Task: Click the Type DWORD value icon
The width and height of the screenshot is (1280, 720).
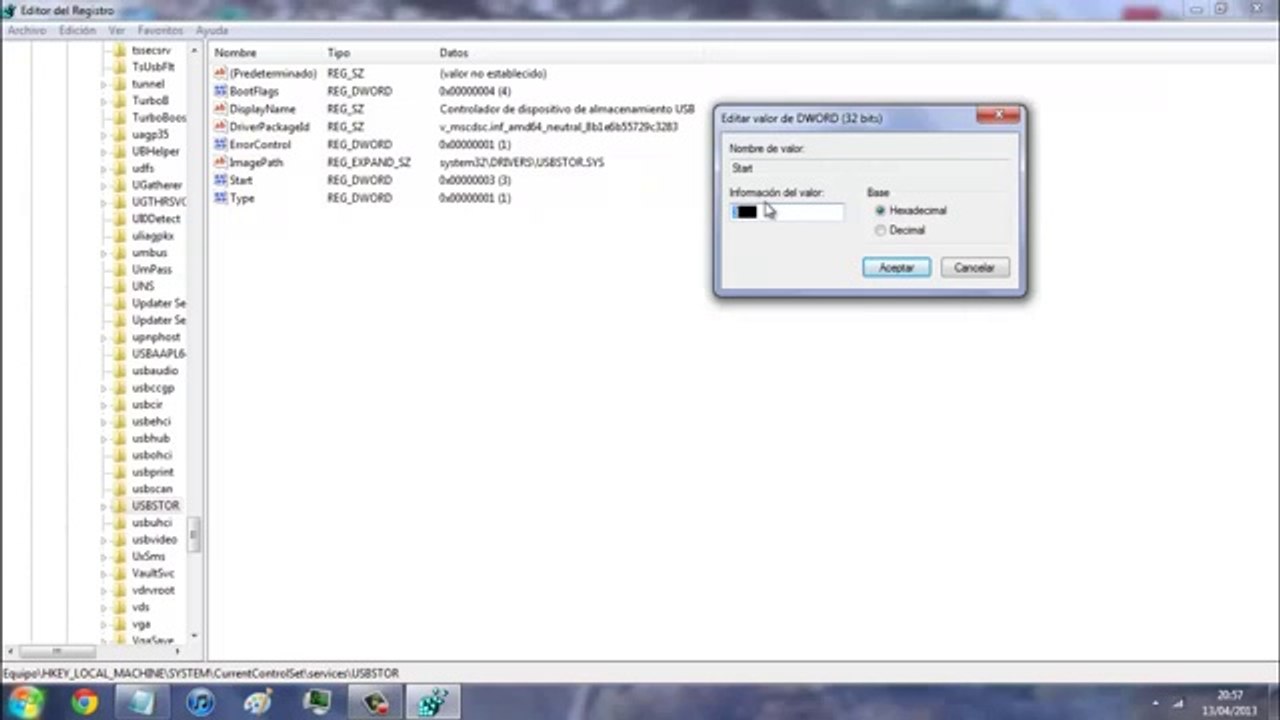Action: [220, 198]
